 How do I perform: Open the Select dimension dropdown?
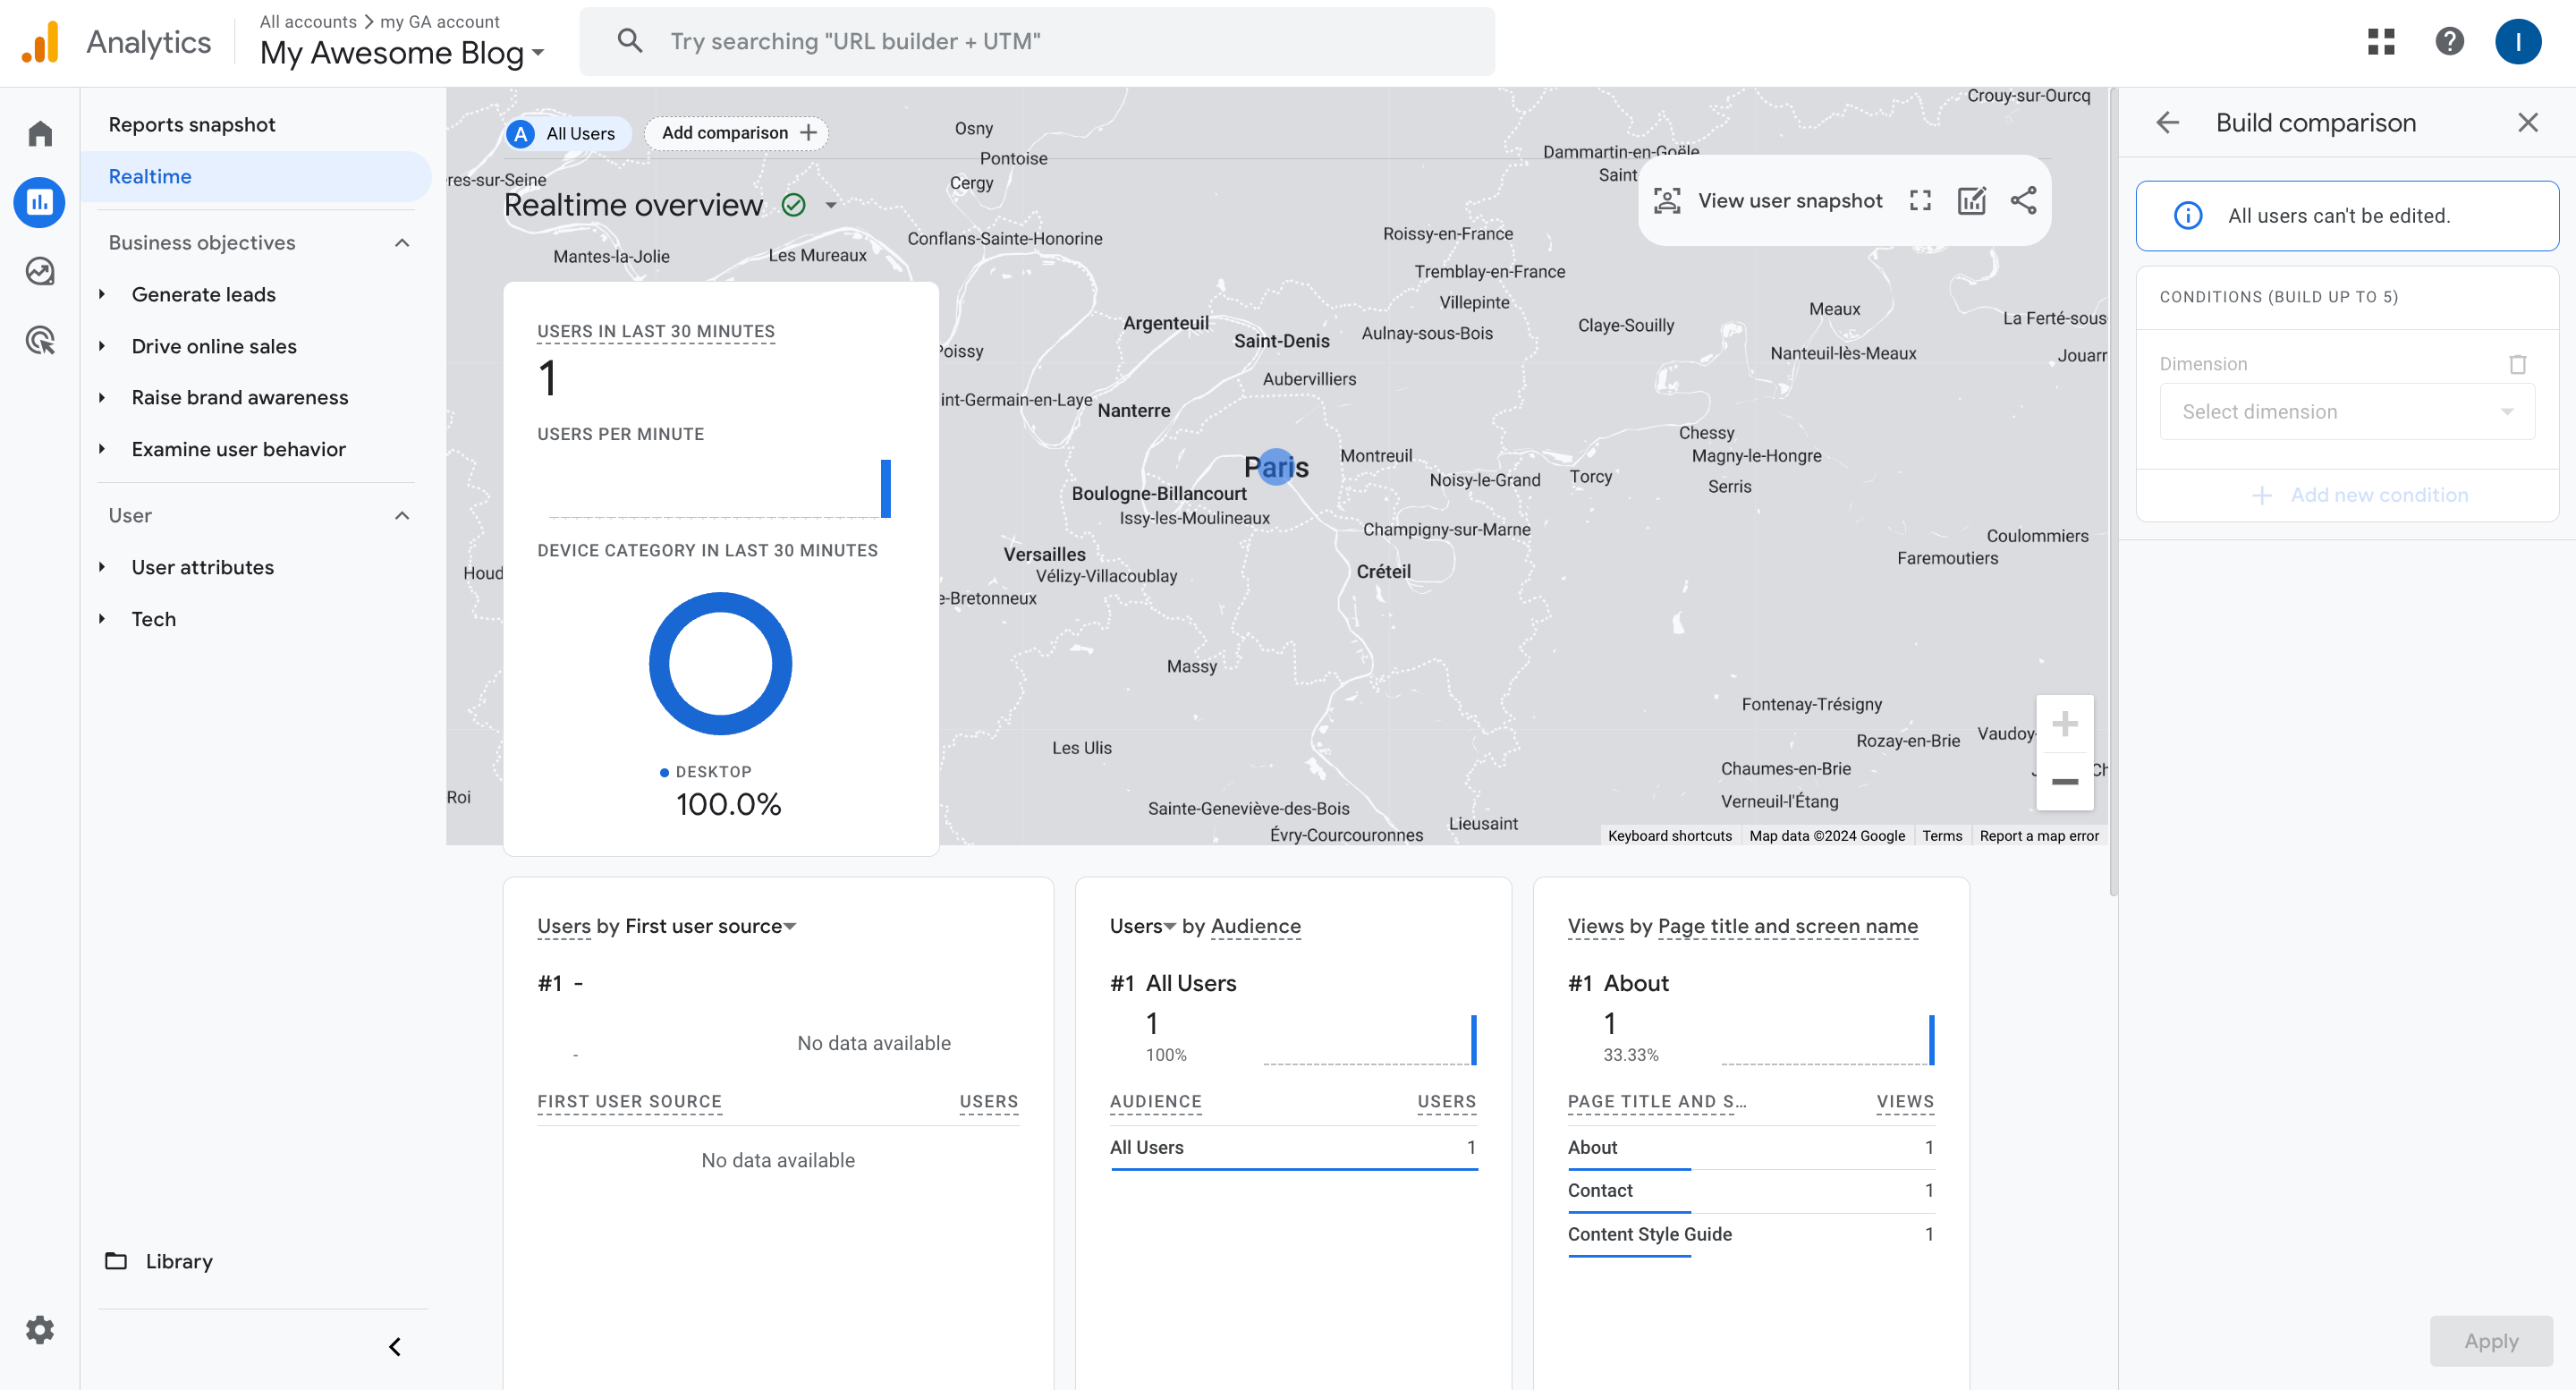(x=2346, y=412)
